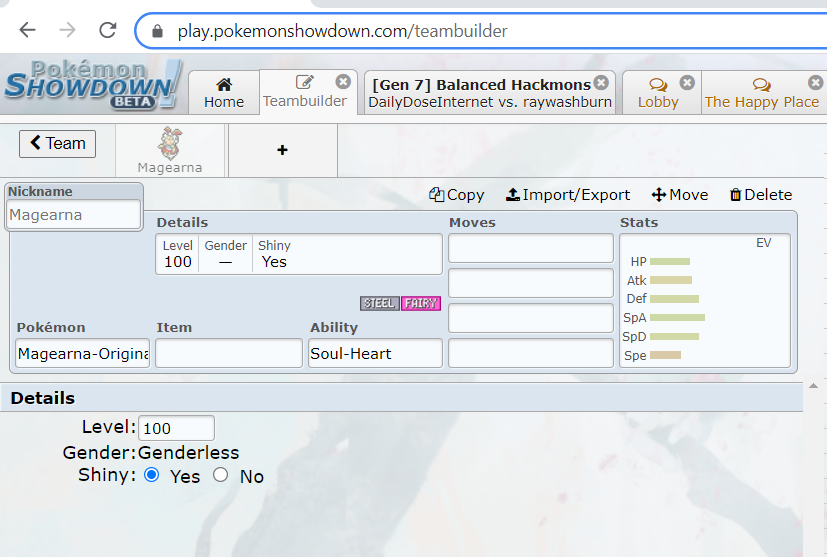Open The Happy Place chat tab

[762, 92]
